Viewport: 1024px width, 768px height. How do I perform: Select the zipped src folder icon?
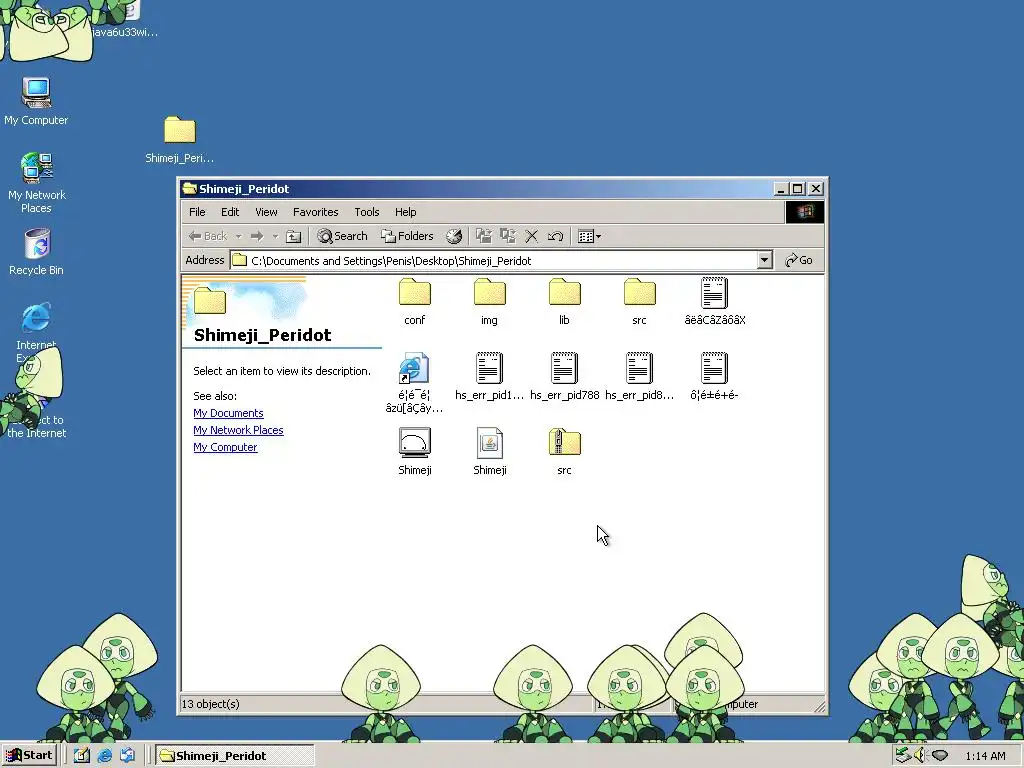pyautogui.click(x=565, y=443)
